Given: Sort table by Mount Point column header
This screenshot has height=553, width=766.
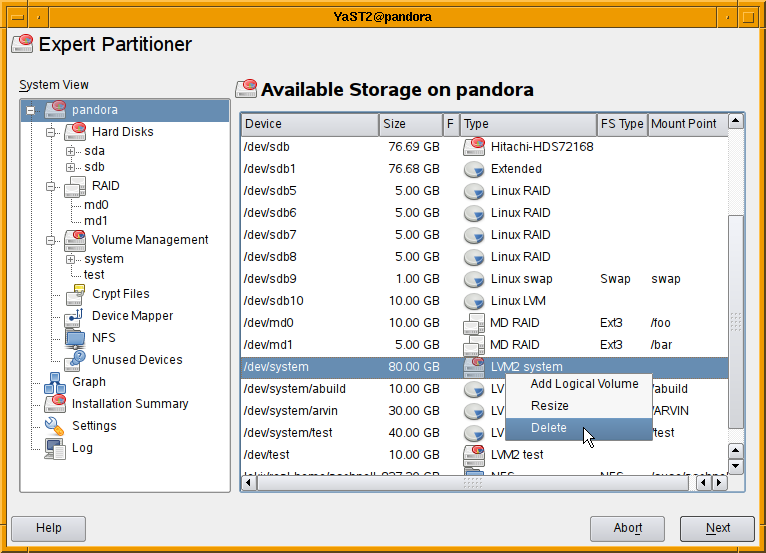Looking at the screenshot, I should point(687,124).
